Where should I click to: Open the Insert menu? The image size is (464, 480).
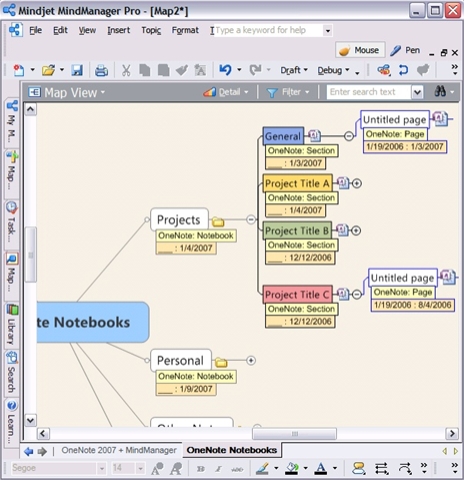point(119,30)
